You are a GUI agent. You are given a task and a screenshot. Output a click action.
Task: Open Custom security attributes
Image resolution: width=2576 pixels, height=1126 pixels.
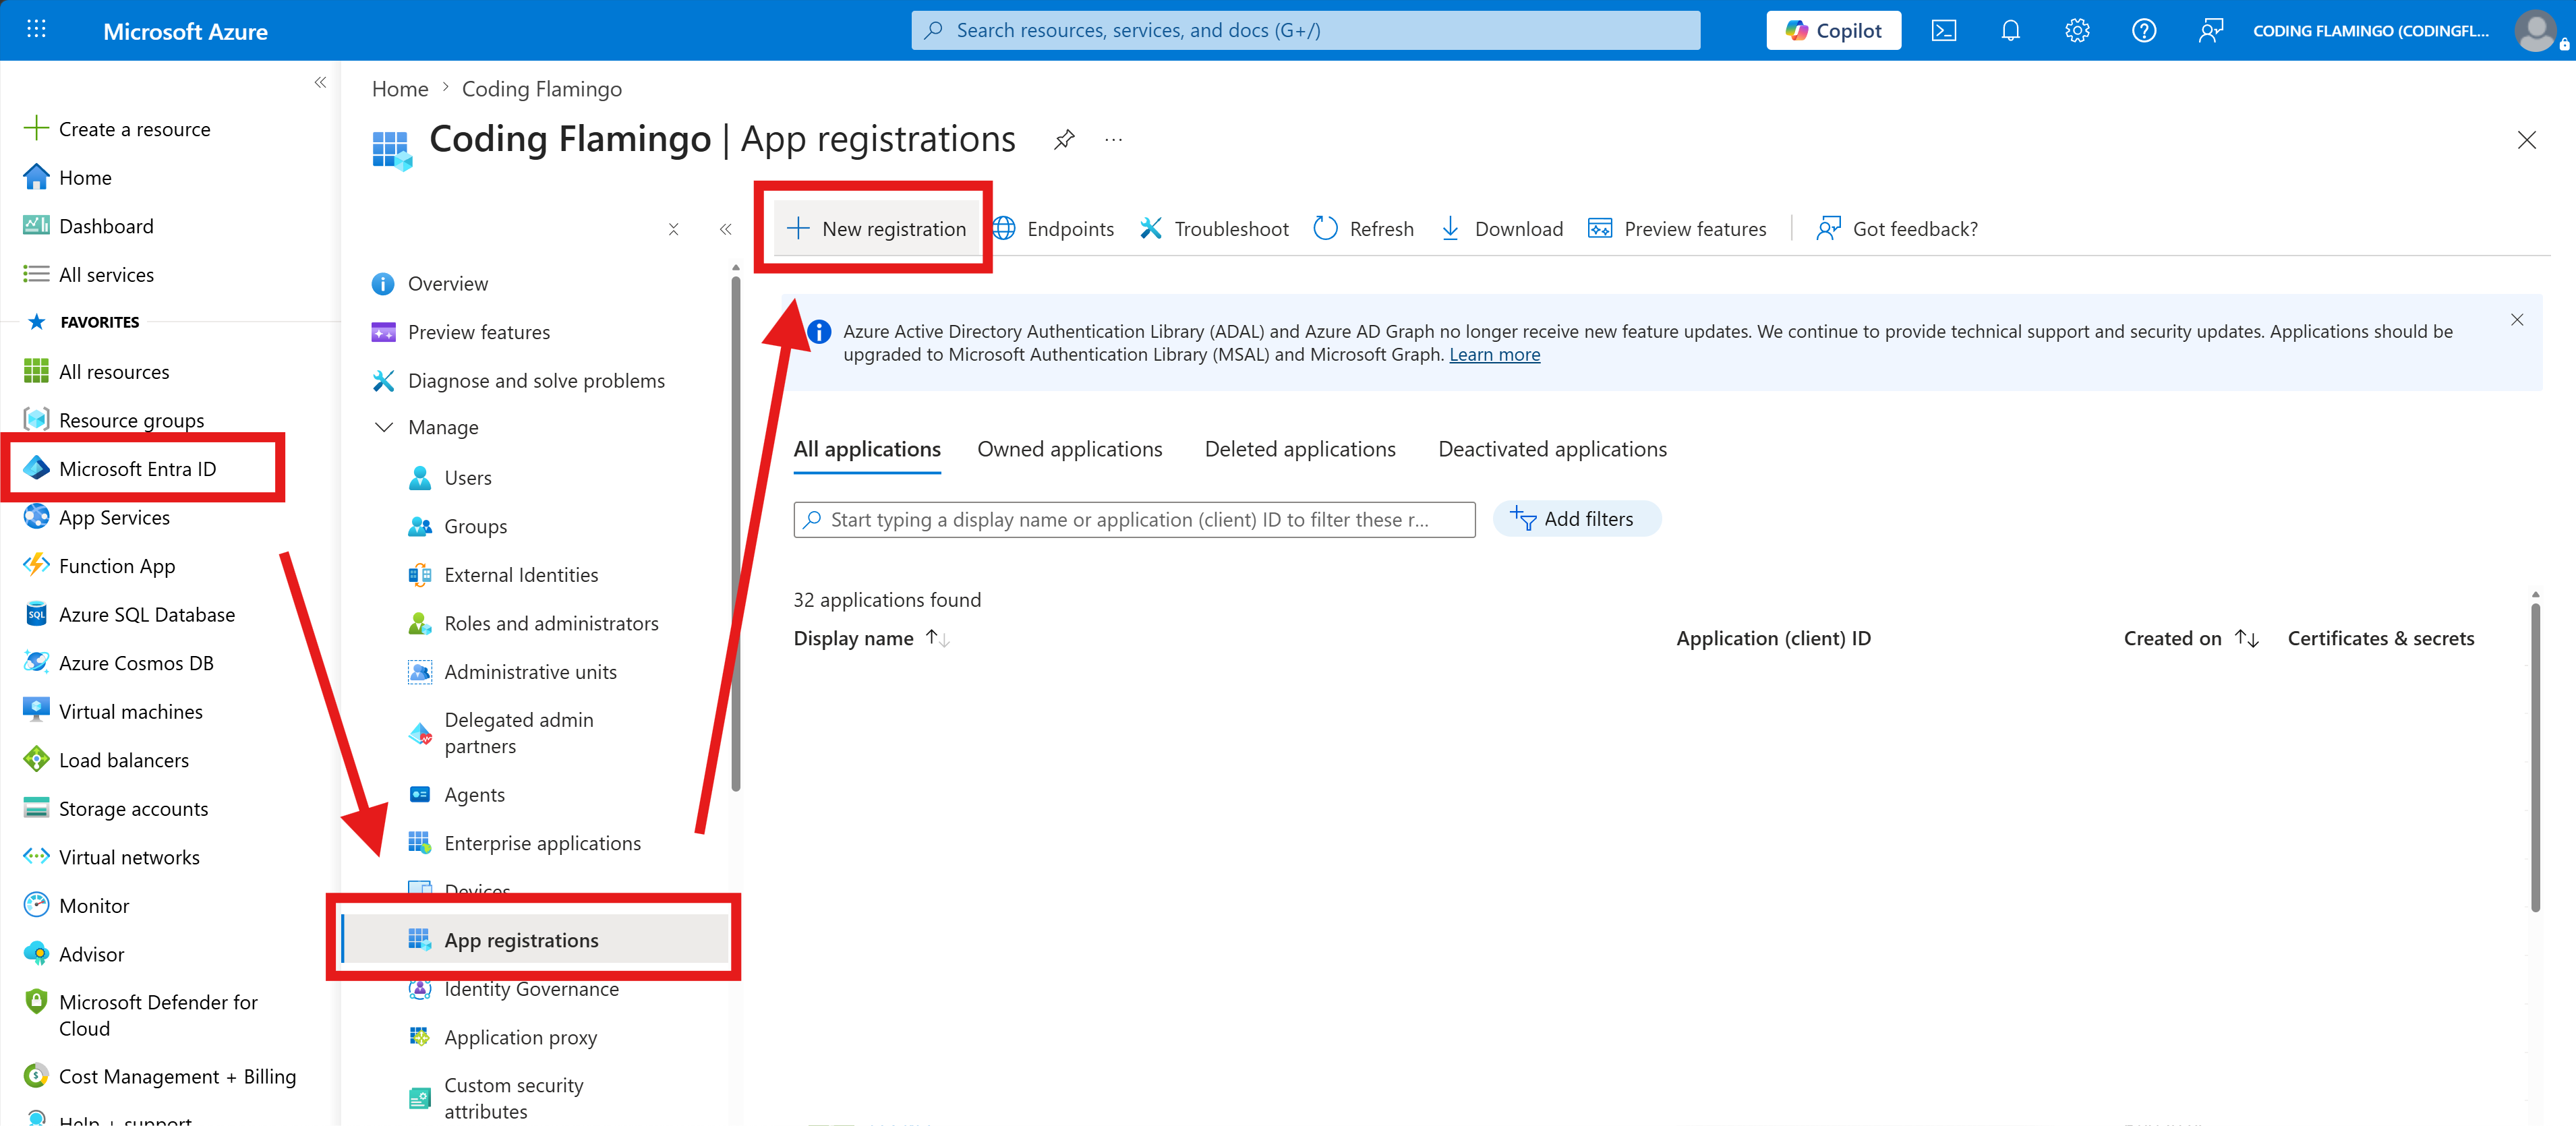click(495, 1098)
